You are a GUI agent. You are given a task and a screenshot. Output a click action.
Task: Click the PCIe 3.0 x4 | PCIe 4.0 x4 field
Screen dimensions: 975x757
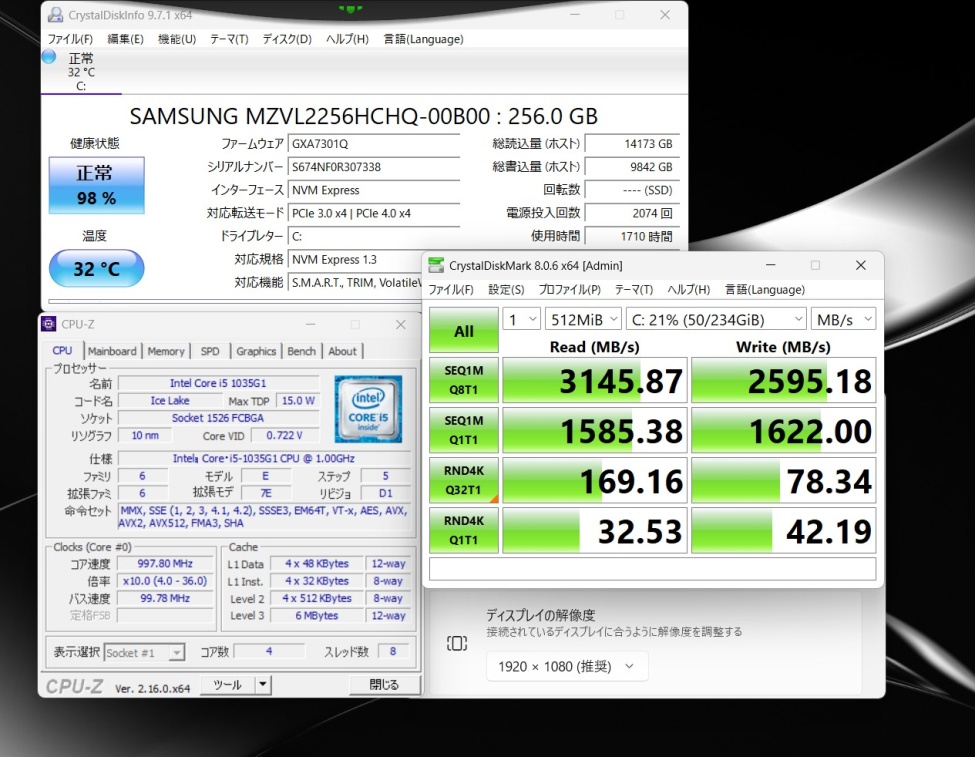click(x=374, y=213)
